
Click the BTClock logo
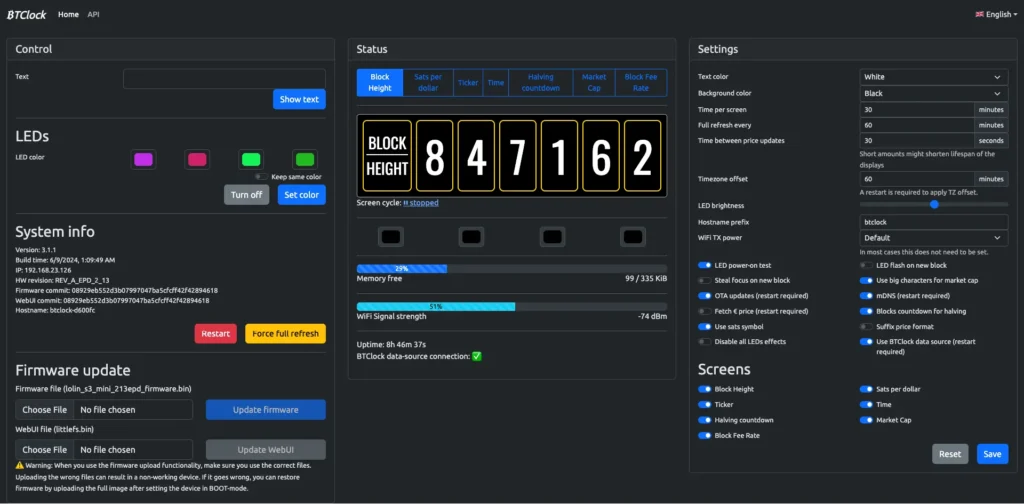[x=27, y=14]
